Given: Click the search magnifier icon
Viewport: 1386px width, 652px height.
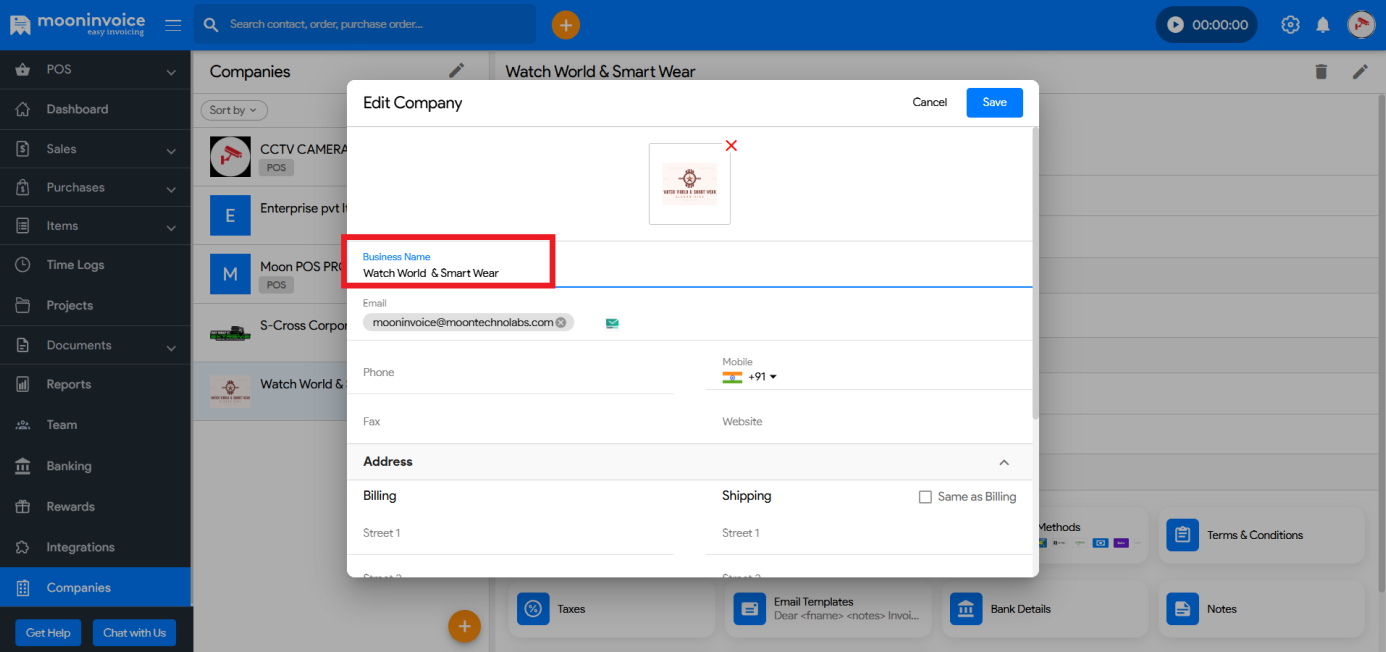Looking at the screenshot, I should 211,24.
